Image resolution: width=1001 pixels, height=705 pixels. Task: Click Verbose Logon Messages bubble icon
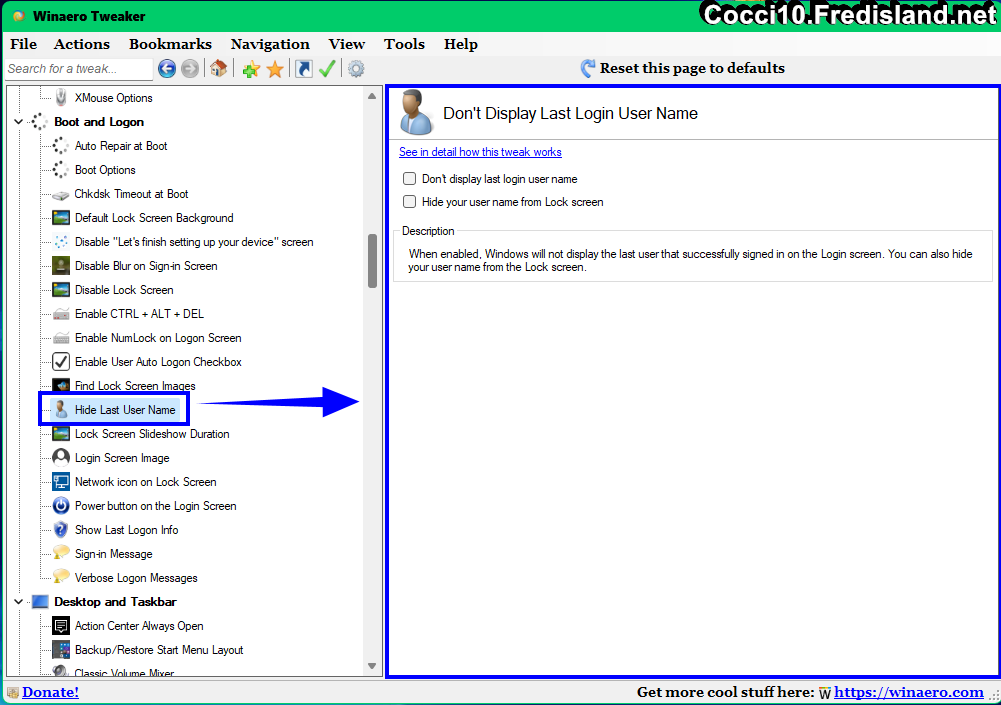[61, 577]
